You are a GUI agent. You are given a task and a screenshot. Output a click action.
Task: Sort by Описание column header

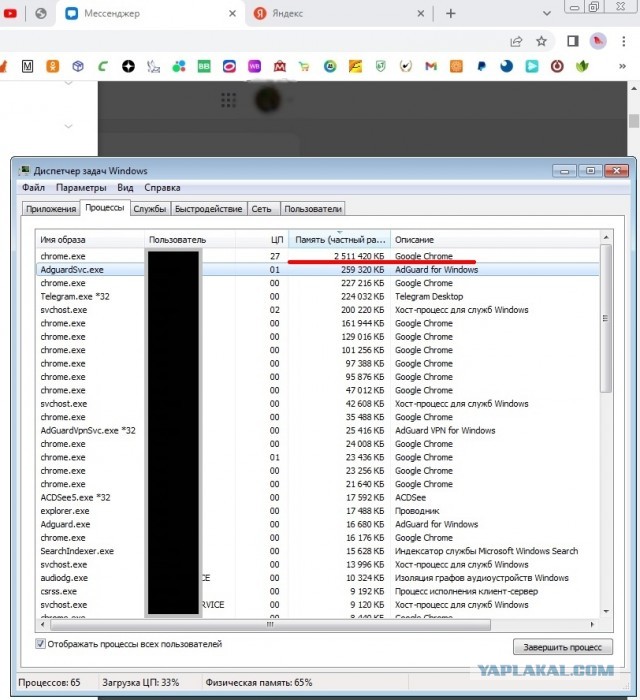click(x=495, y=240)
